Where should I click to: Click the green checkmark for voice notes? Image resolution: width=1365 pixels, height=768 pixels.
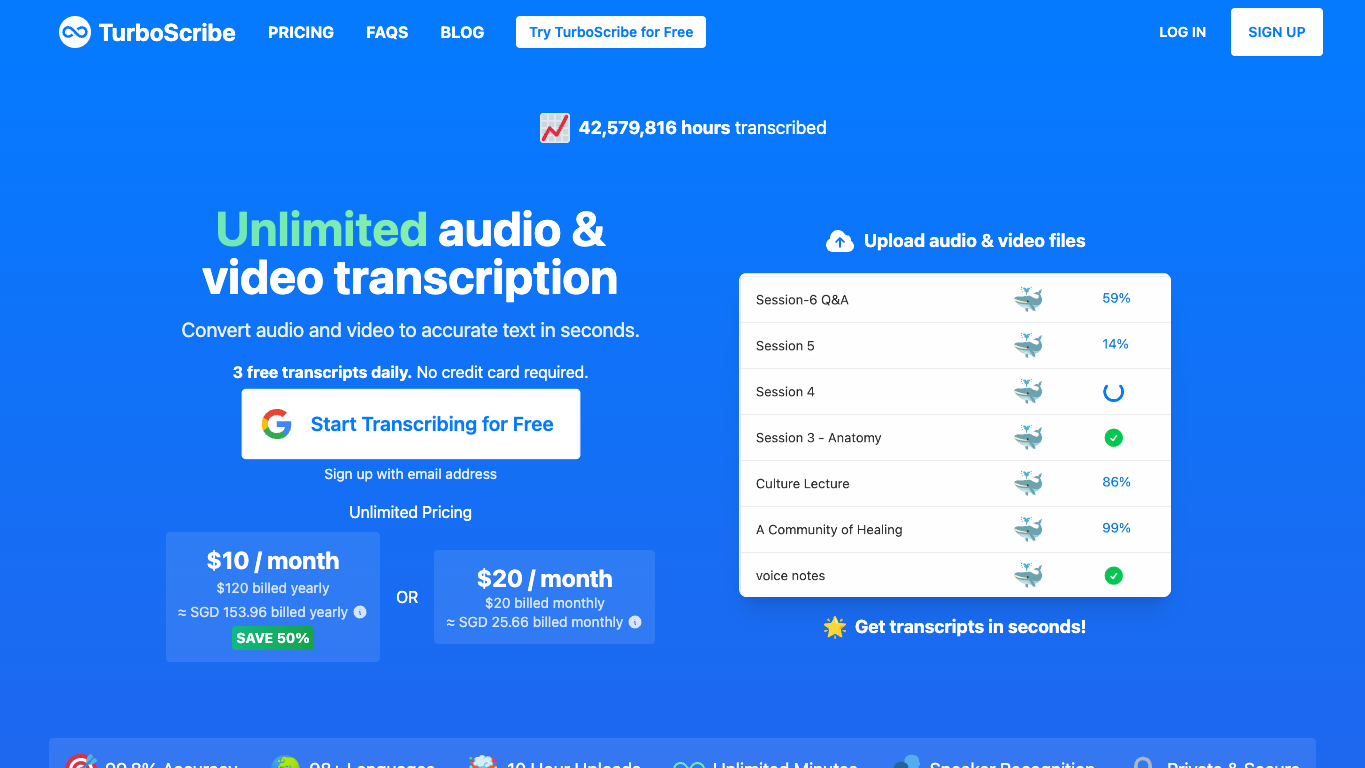pyautogui.click(x=1113, y=576)
